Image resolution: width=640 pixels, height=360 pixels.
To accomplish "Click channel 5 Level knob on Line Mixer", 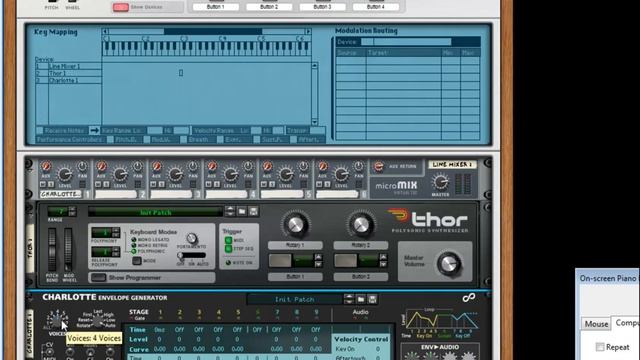I will tap(286, 174).
